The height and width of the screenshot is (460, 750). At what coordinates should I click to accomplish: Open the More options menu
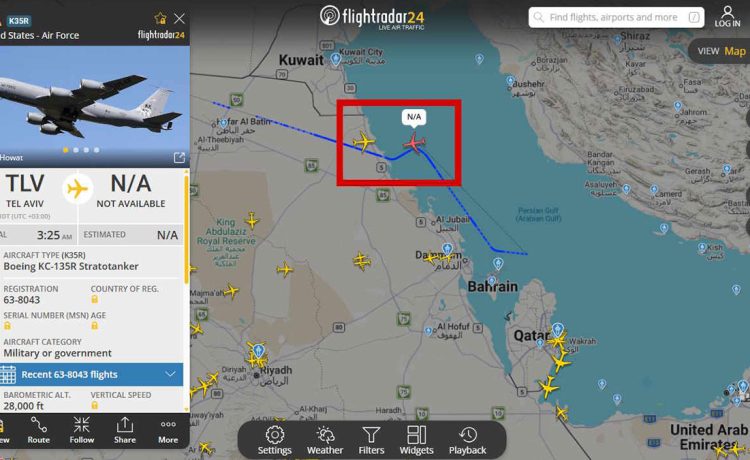168,430
